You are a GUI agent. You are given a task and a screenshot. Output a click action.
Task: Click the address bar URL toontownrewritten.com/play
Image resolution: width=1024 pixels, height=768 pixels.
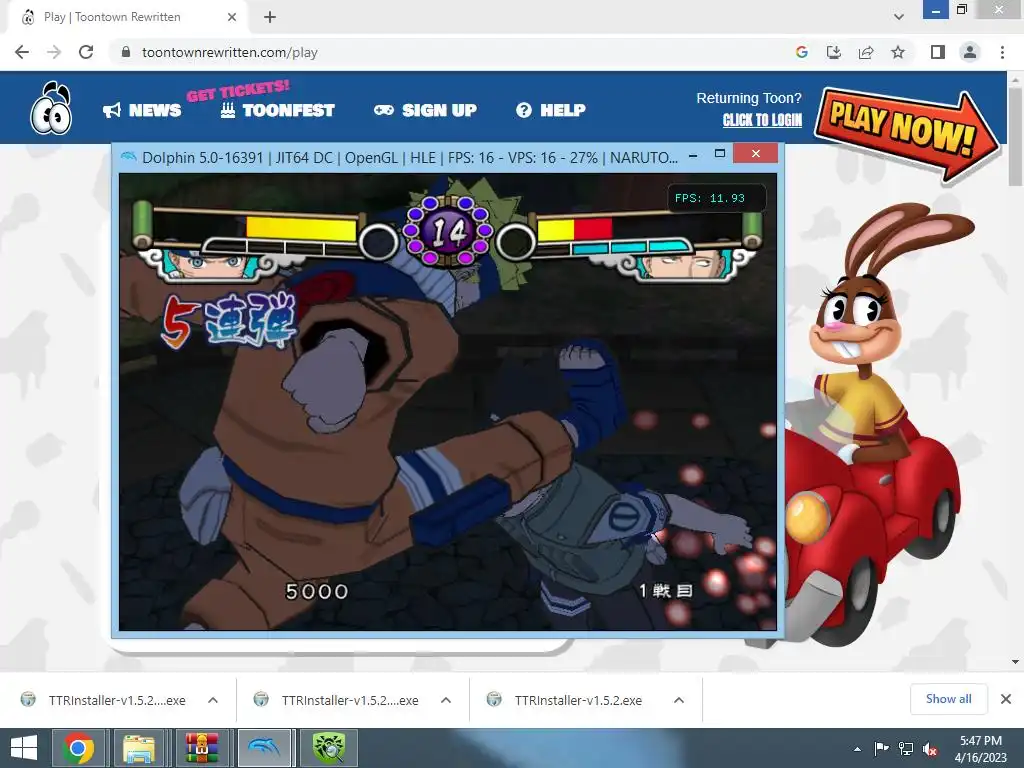(229, 52)
